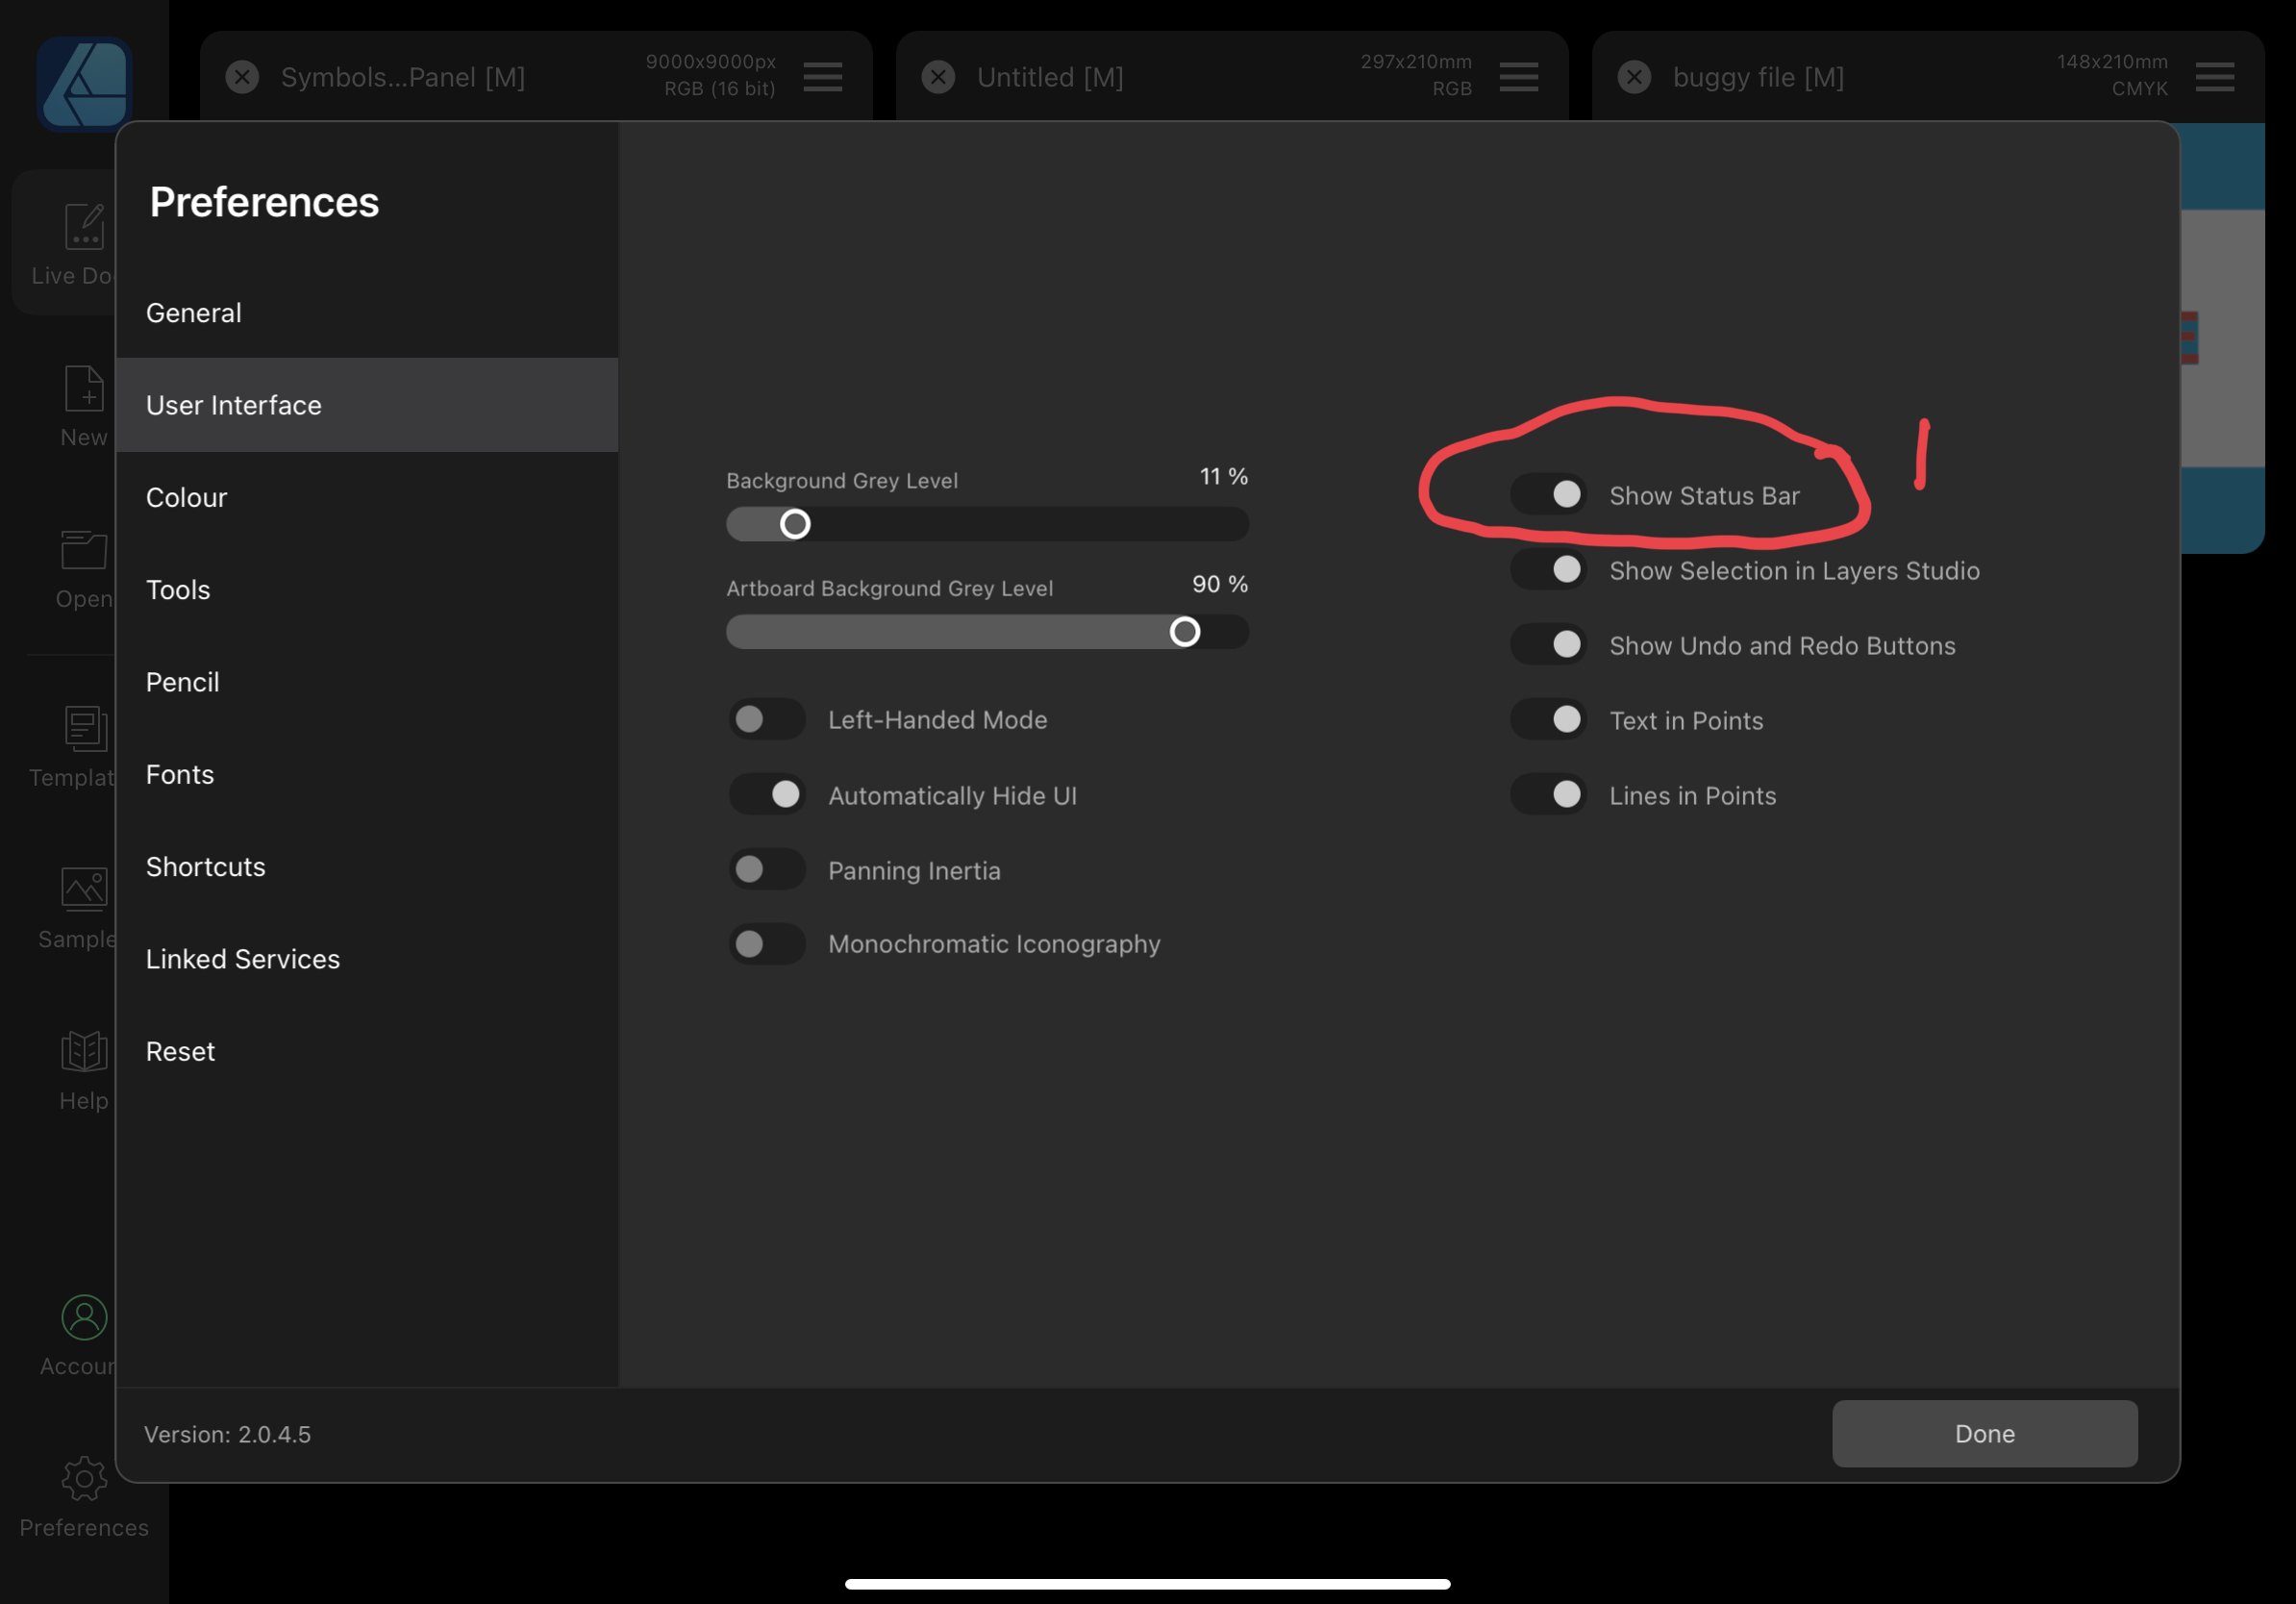The image size is (2296, 1604).
Task: Disable the Automatically Hide UI toggle
Action: click(766, 794)
